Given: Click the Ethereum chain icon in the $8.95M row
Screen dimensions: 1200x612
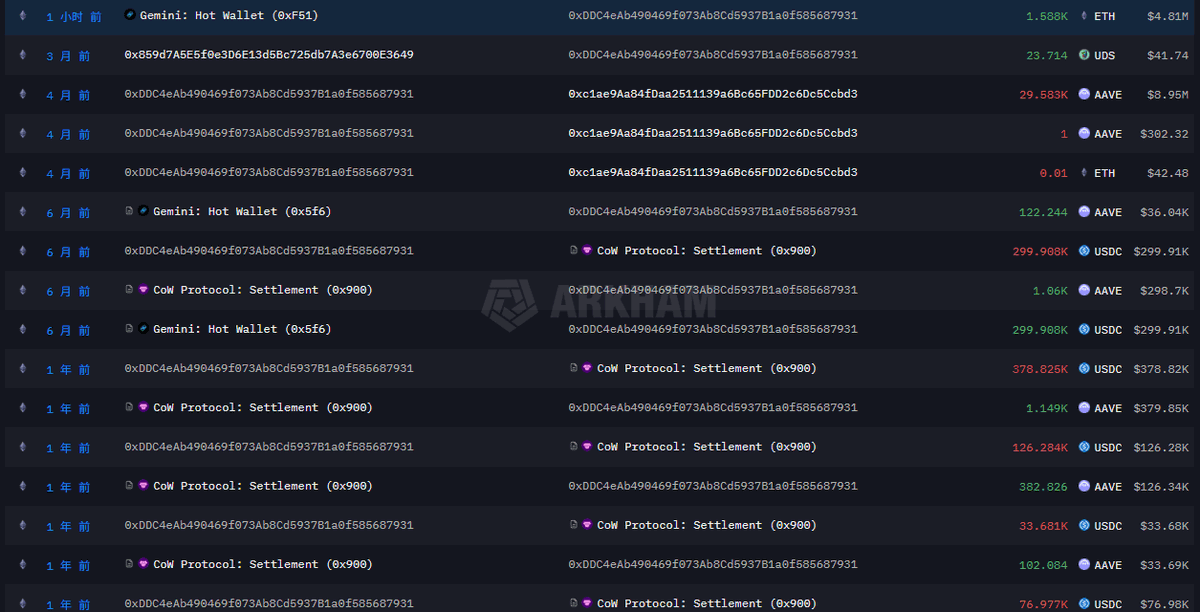Looking at the screenshot, I should (25, 94).
